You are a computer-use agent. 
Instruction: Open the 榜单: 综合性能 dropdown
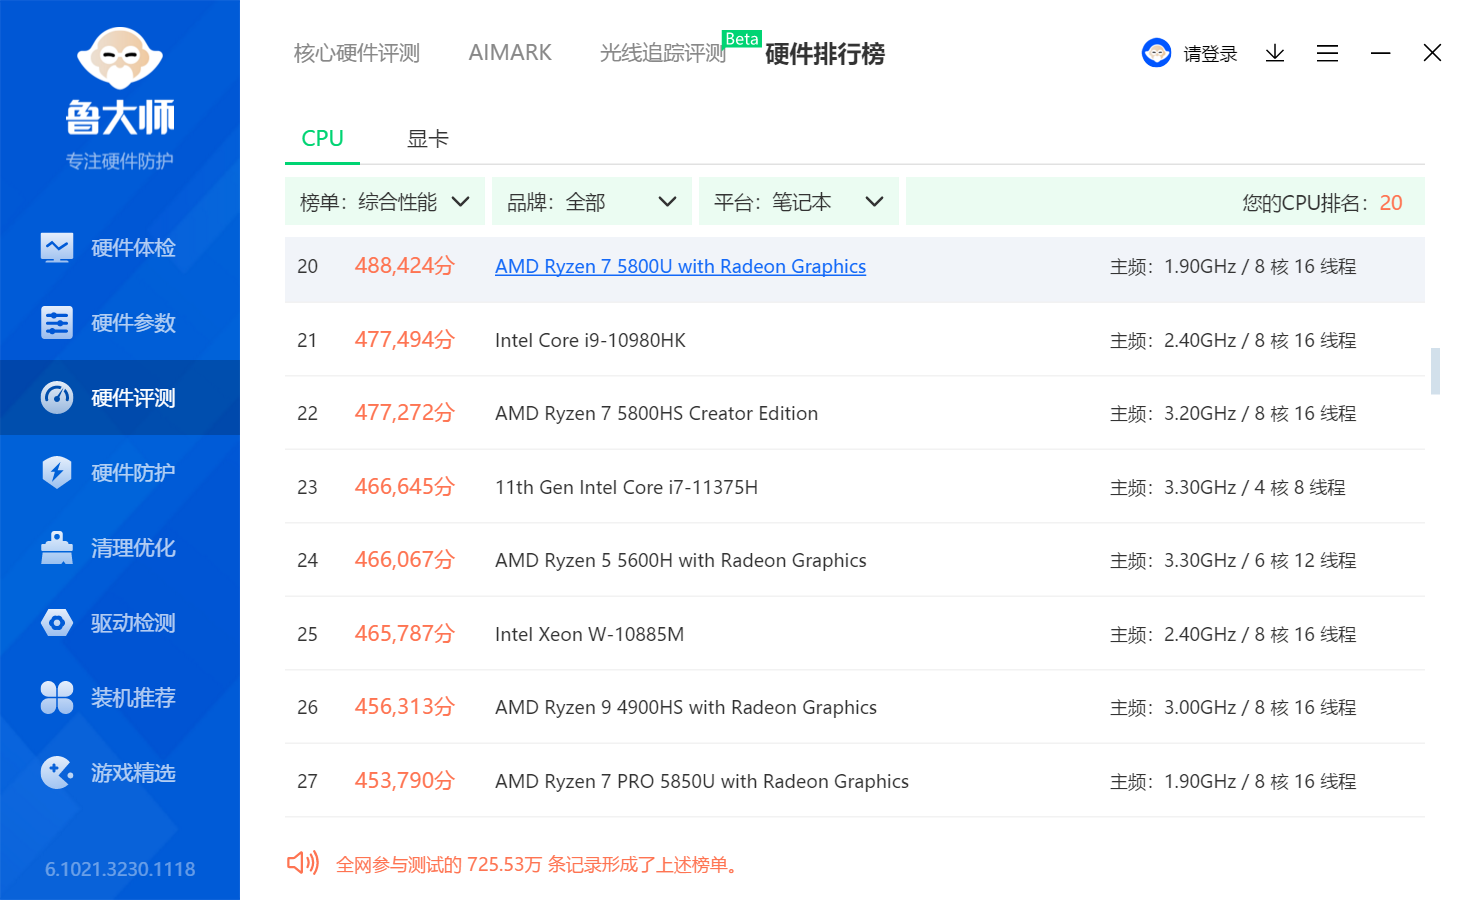(385, 202)
